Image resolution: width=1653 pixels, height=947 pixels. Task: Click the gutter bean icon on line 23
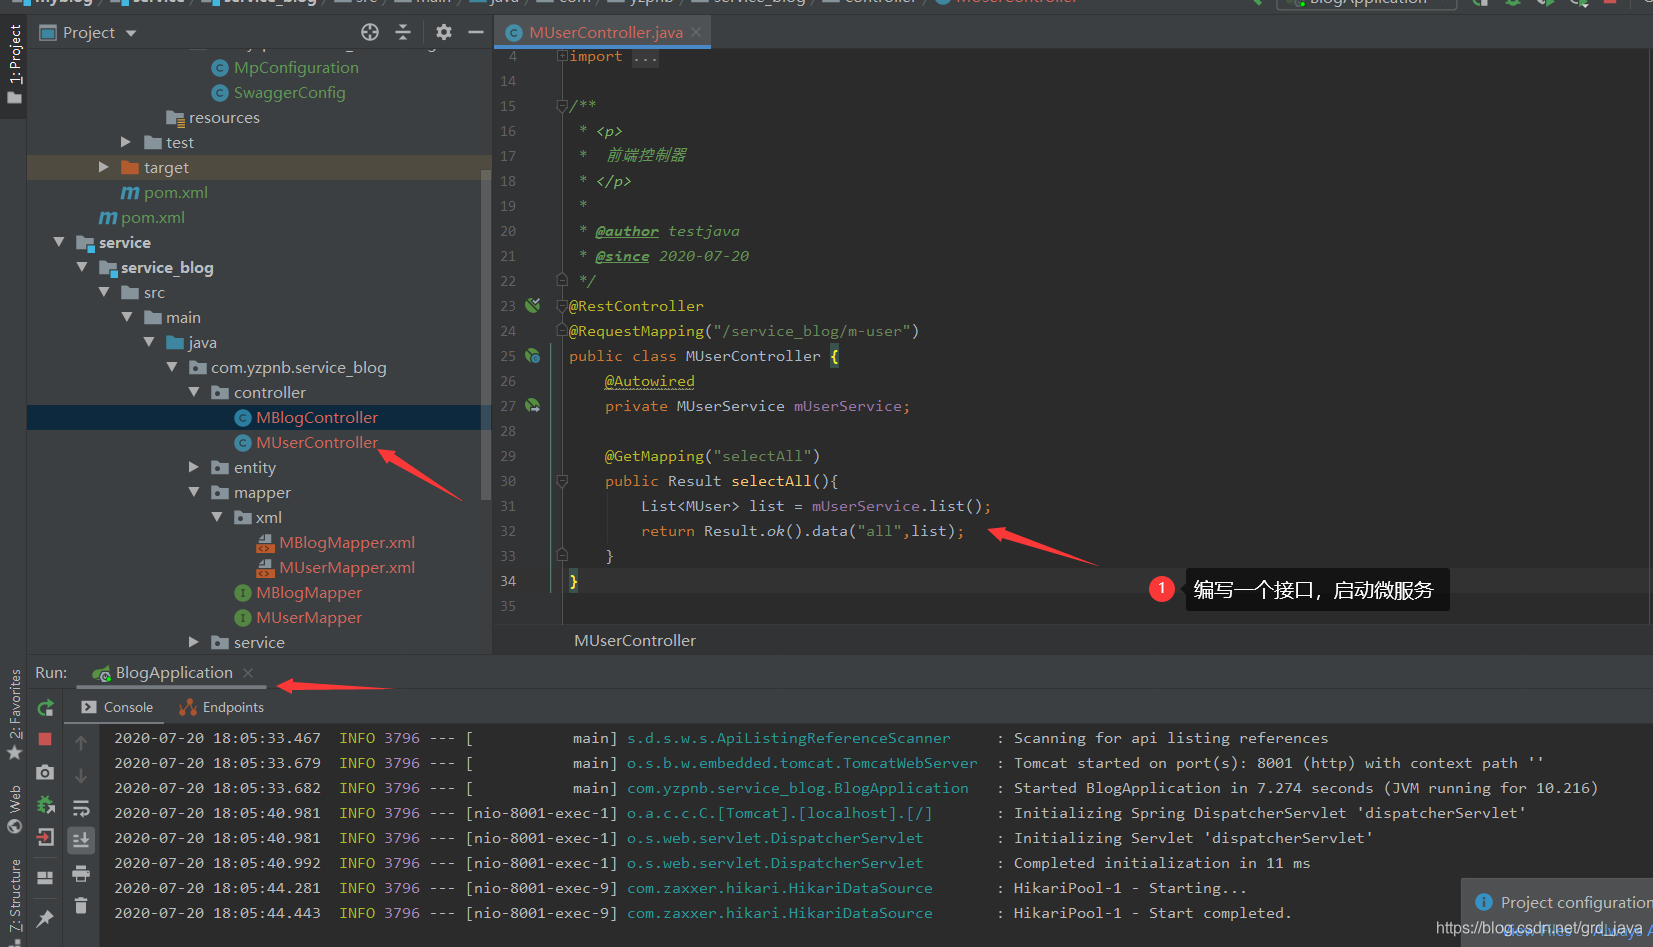[x=533, y=305]
